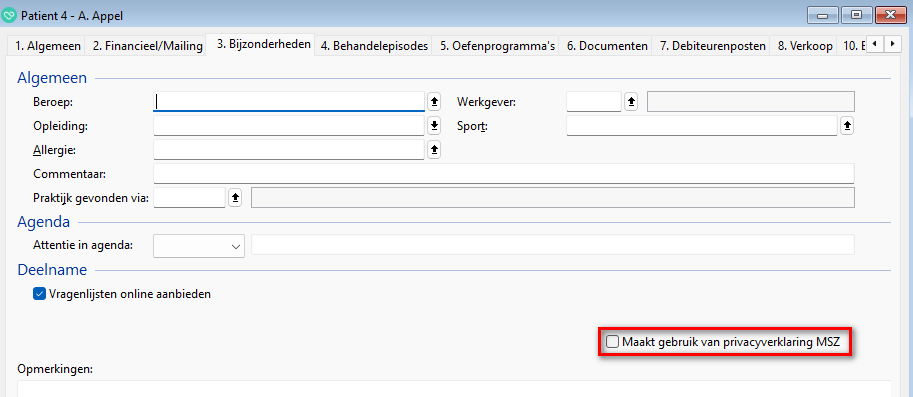Enable Maakt gebruik van privacyverklaring MSZ

pos(613,342)
